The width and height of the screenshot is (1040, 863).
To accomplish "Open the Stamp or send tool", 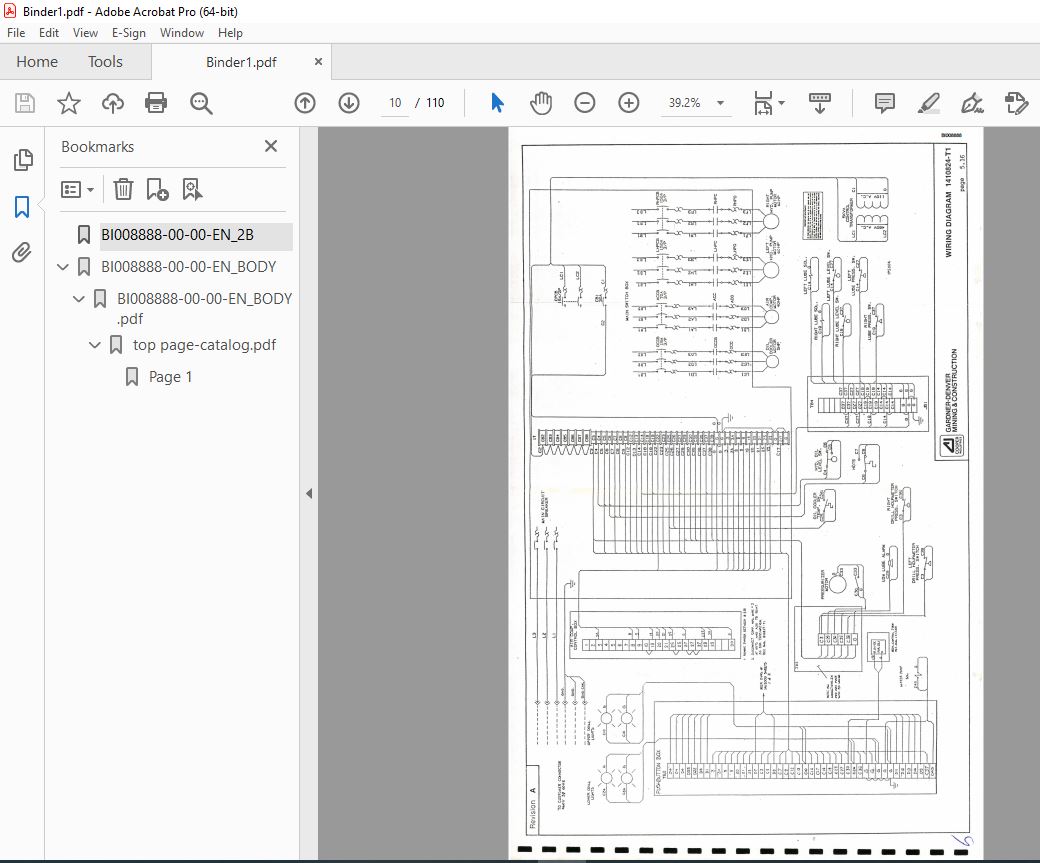I will pos(1015,103).
